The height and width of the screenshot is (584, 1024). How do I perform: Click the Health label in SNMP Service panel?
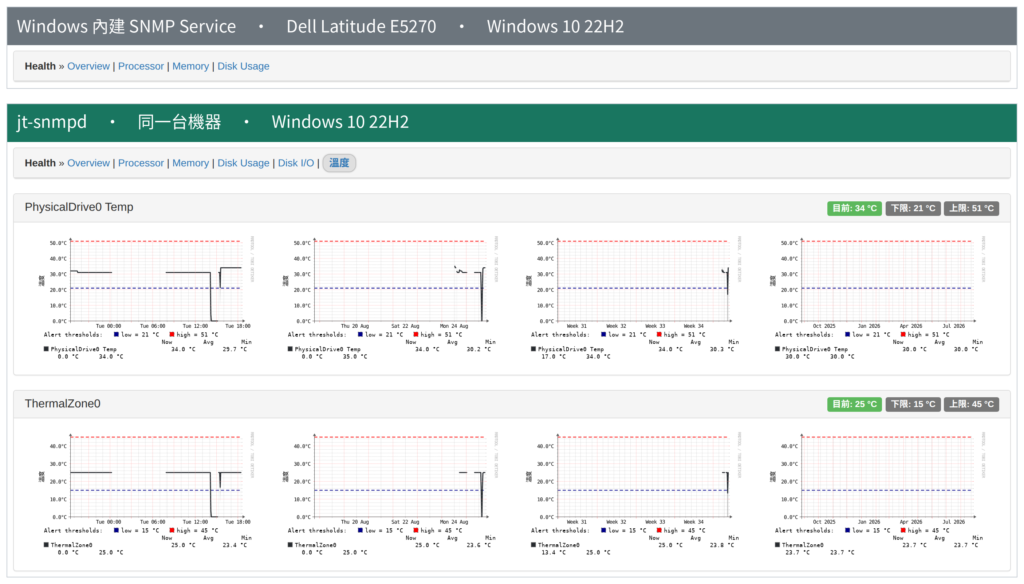pyautogui.click(x=40, y=66)
